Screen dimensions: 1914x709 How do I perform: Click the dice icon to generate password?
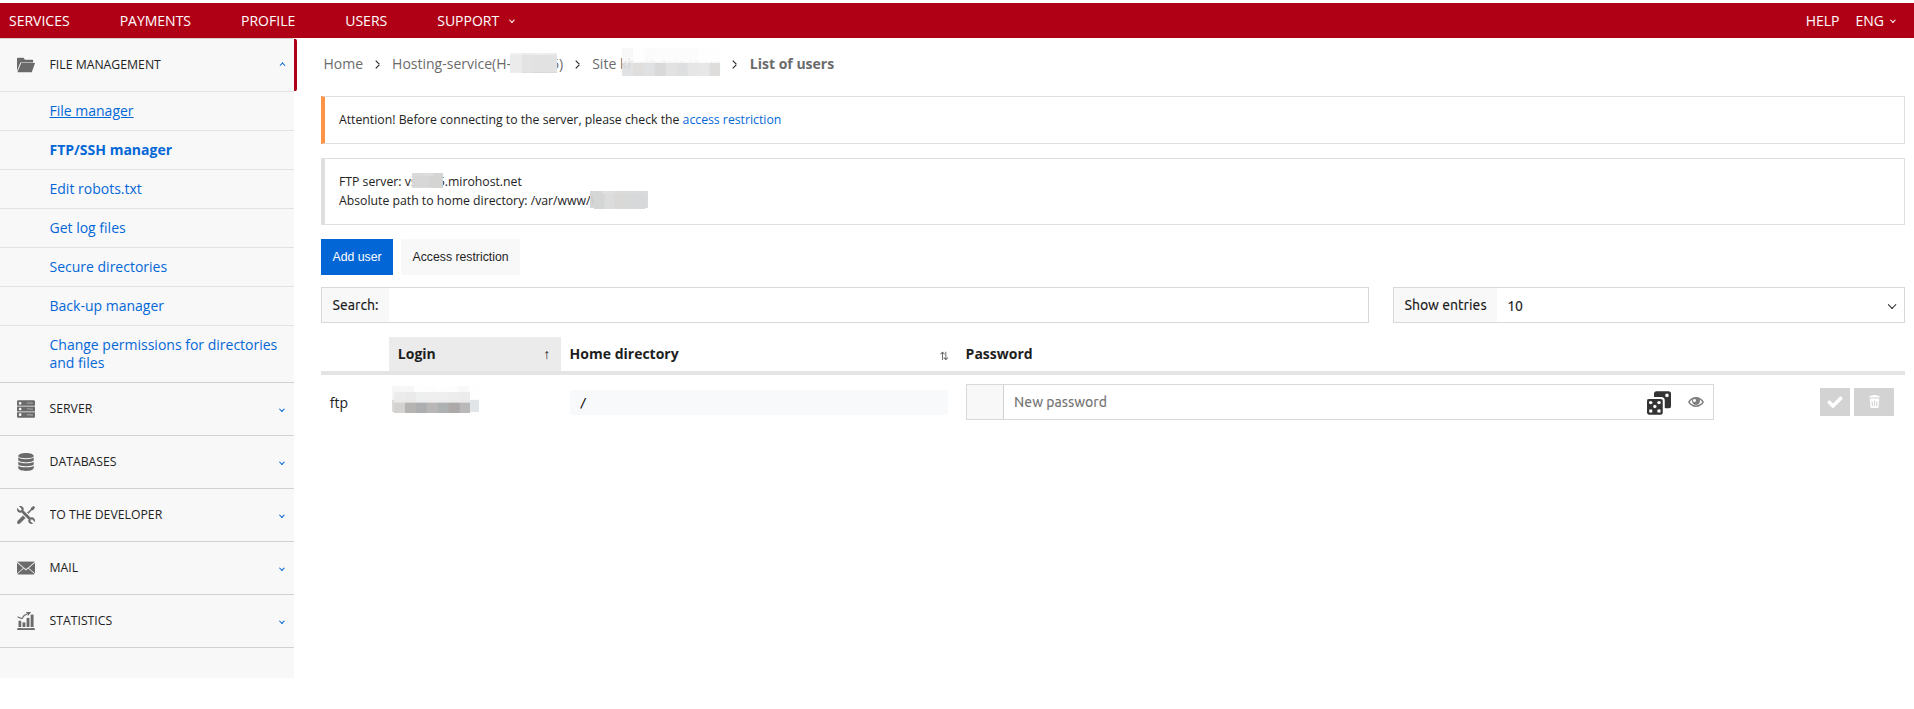1658,403
